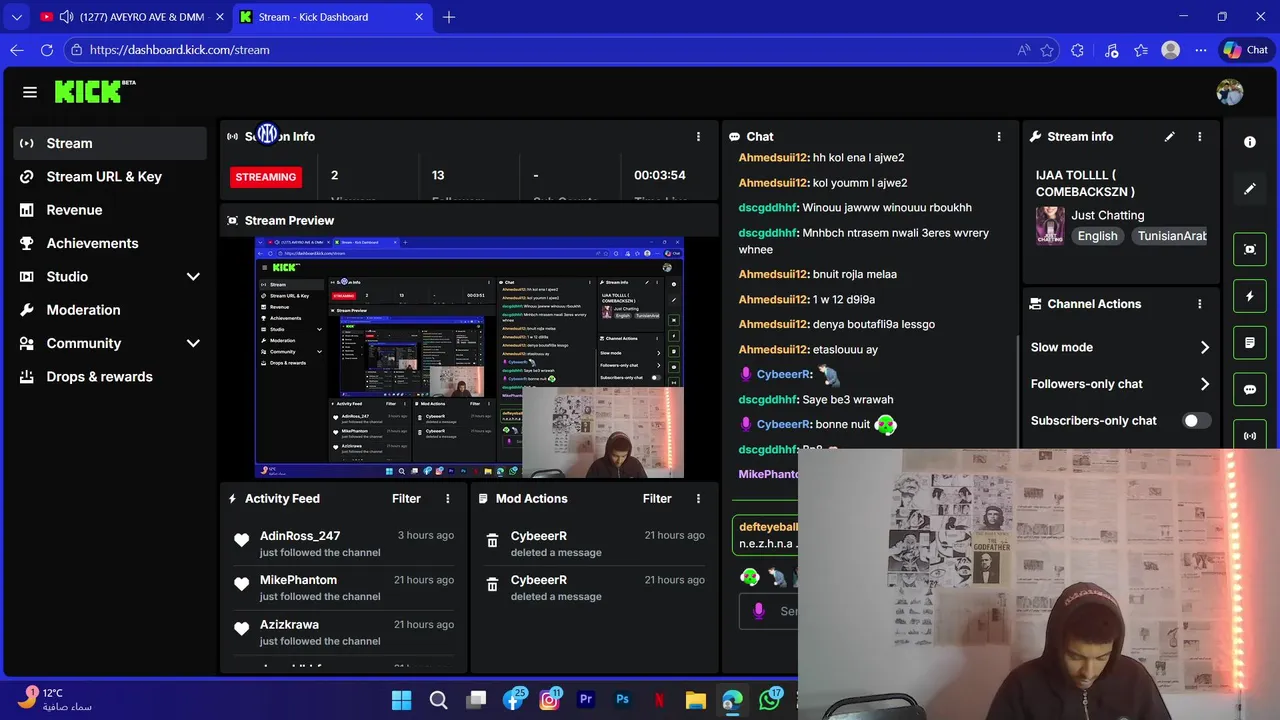Select the Stream - Kick Dashboard tab
The width and height of the screenshot is (1280, 720).
331,17
